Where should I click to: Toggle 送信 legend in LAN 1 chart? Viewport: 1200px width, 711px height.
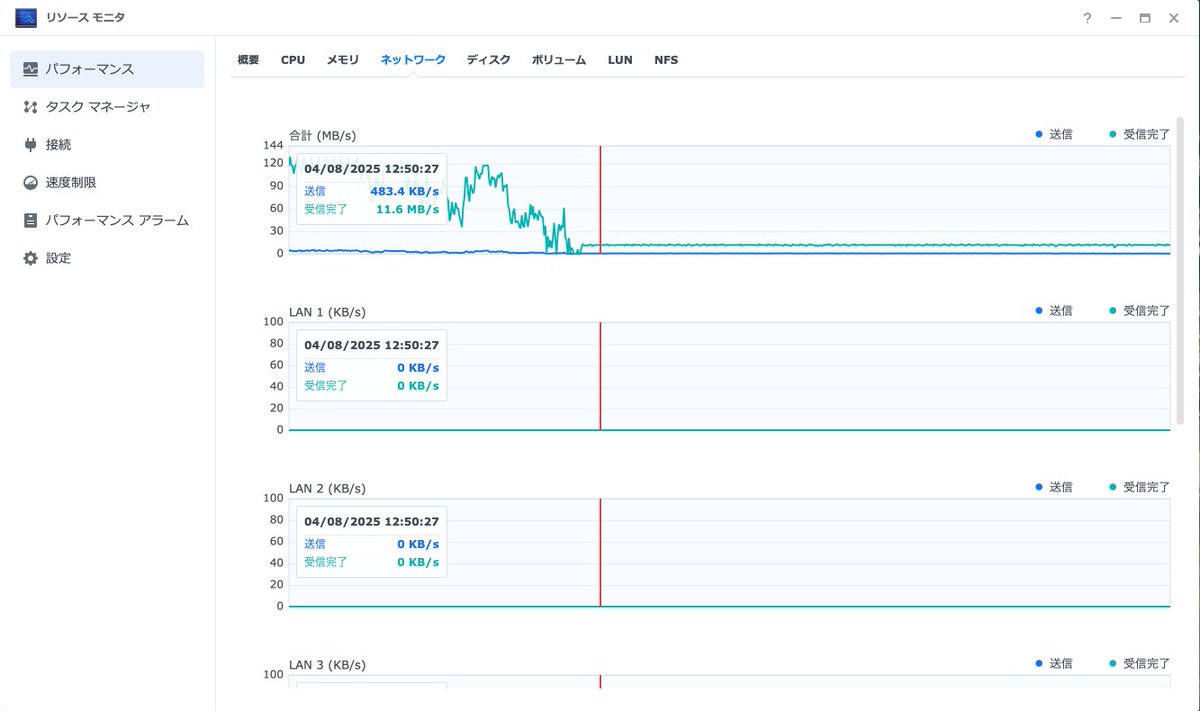1054,311
